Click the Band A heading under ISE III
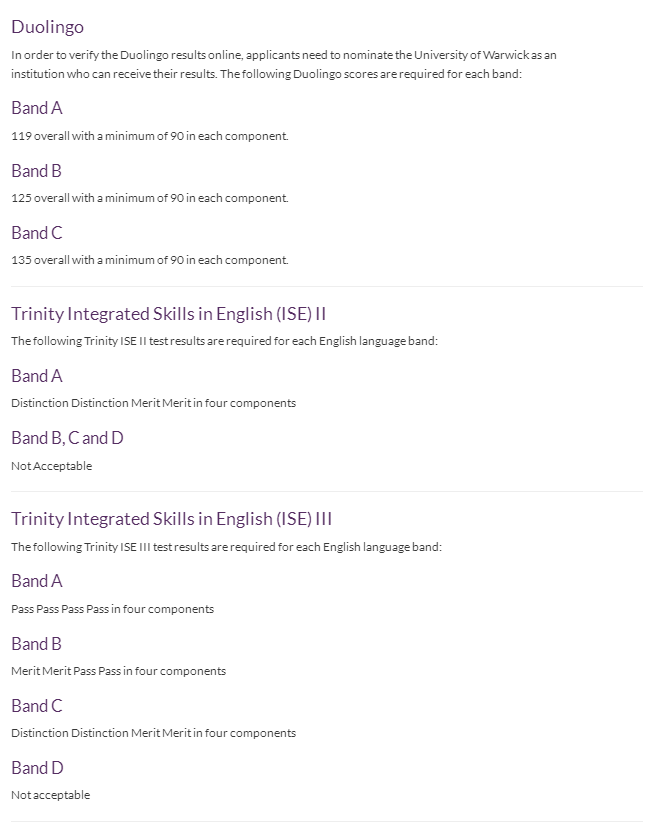The image size is (663, 824). (37, 581)
